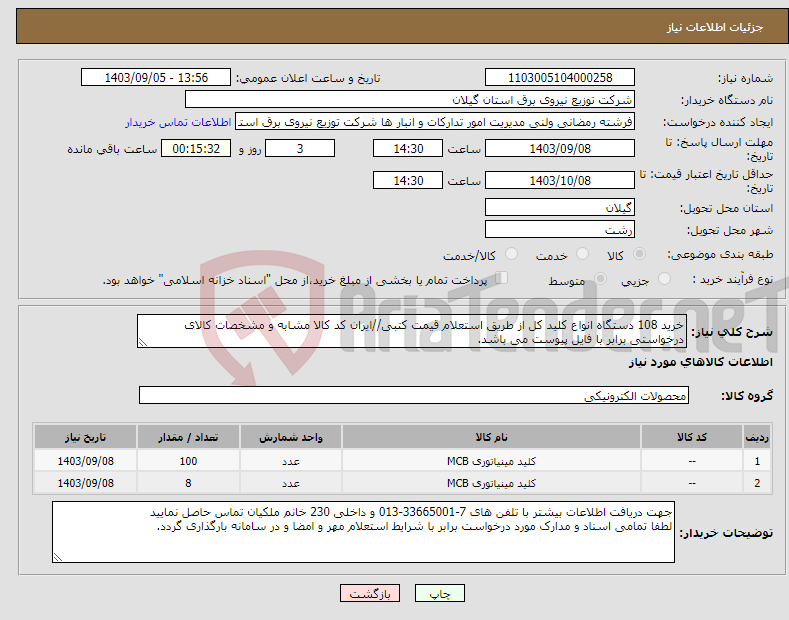This screenshot has height=620, width=789.
Task: Click the delivery city field رشت
Action: coord(560,229)
